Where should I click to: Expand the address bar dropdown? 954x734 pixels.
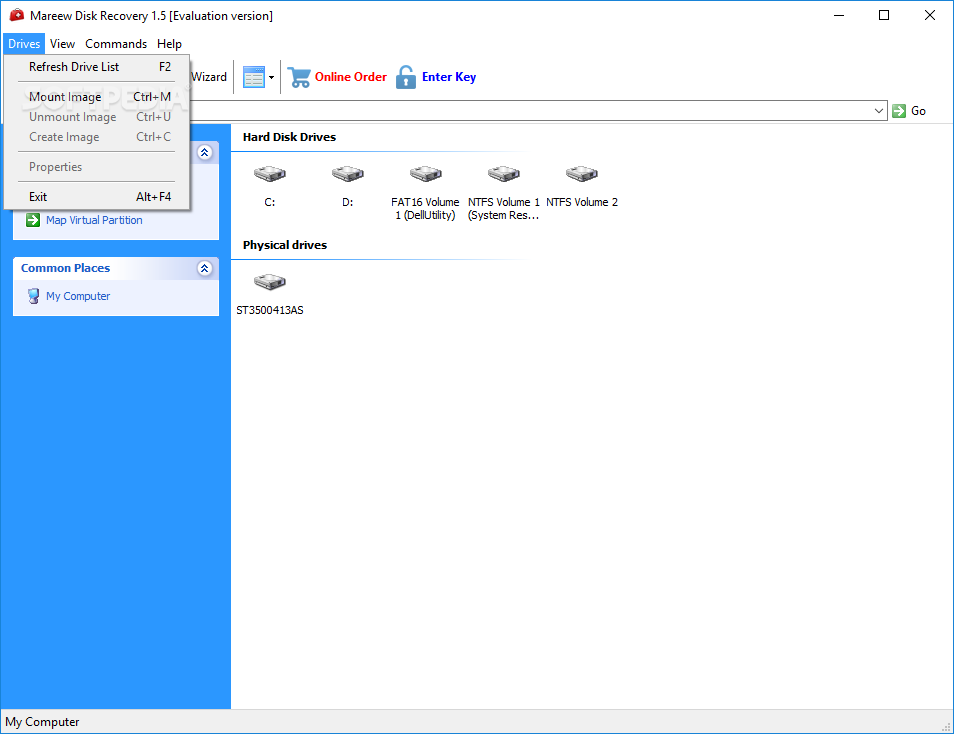pos(879,111)
